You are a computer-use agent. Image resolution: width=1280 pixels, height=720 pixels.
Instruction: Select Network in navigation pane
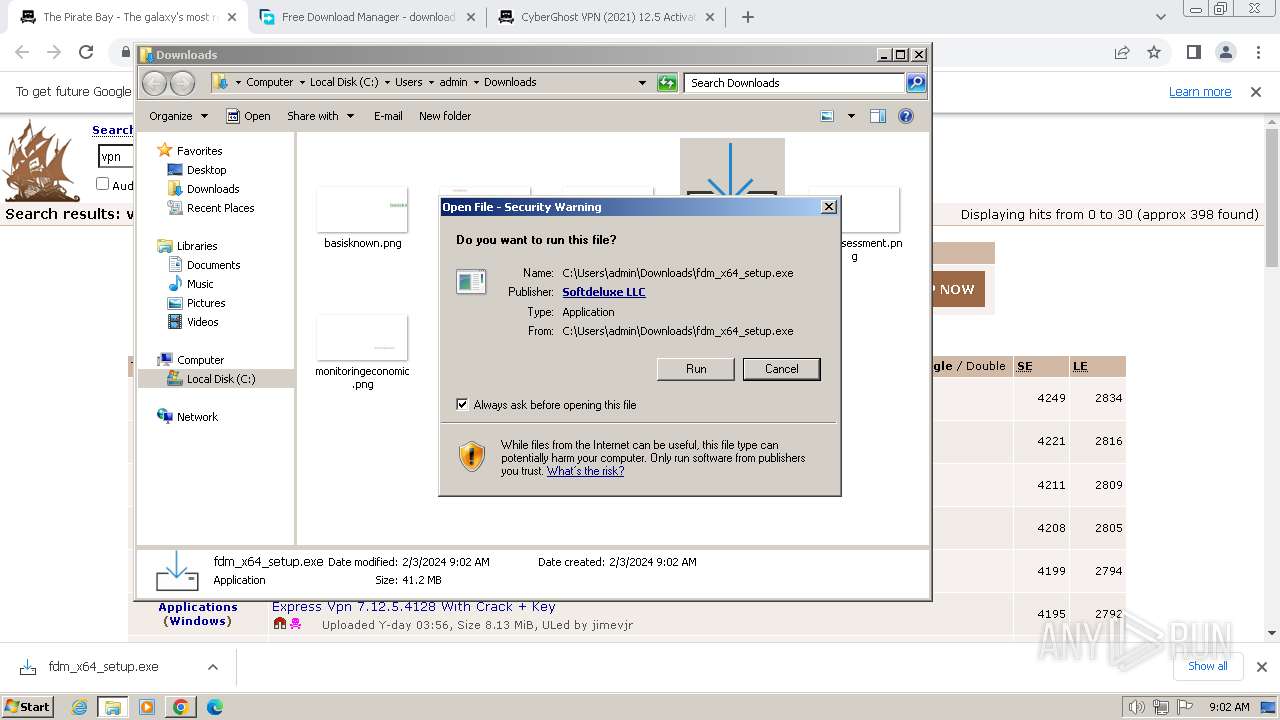tap(197, 417)
